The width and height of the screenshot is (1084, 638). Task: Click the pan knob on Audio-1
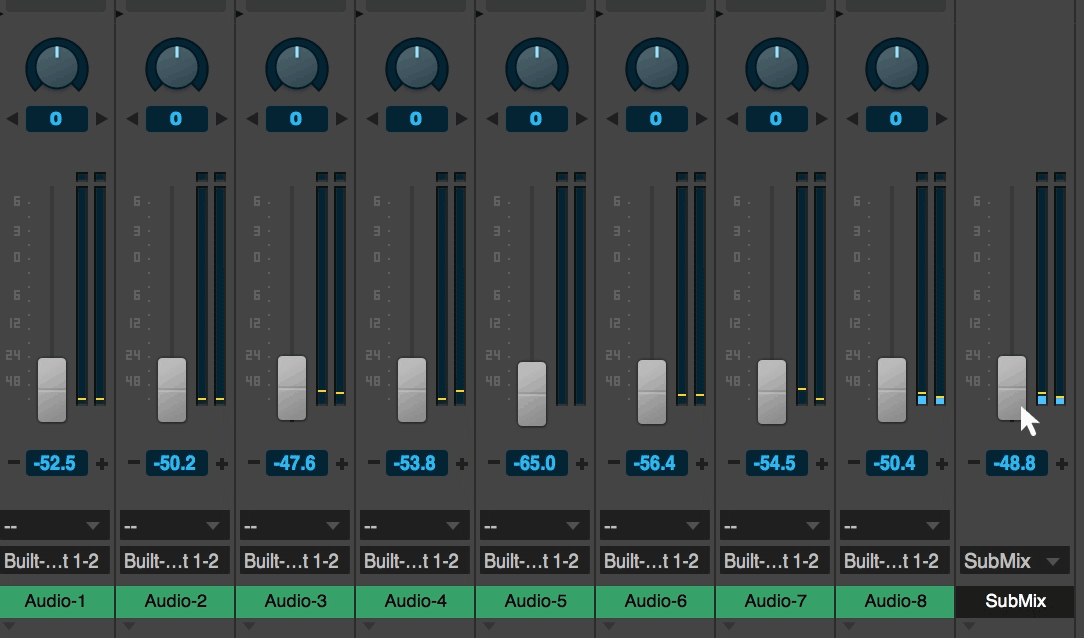point(56,67)
